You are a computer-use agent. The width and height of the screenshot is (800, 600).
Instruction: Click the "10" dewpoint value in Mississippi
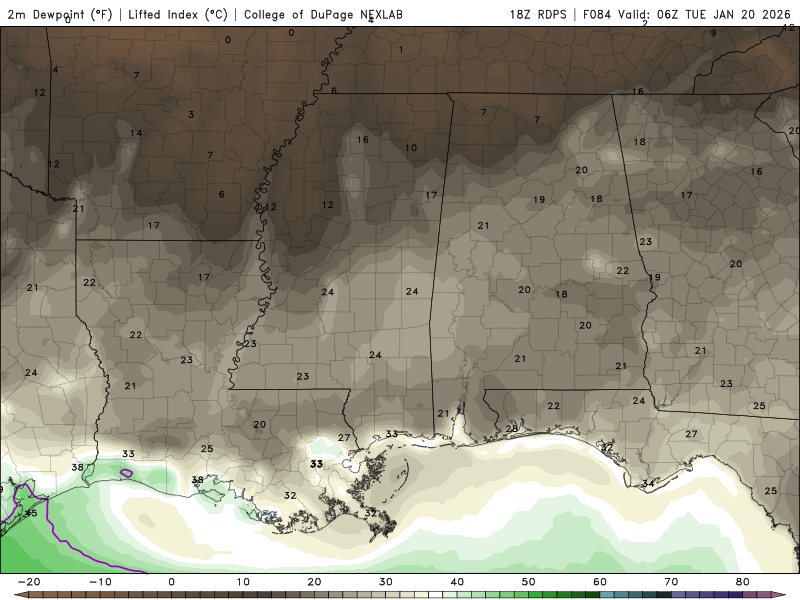click(411, 148)
